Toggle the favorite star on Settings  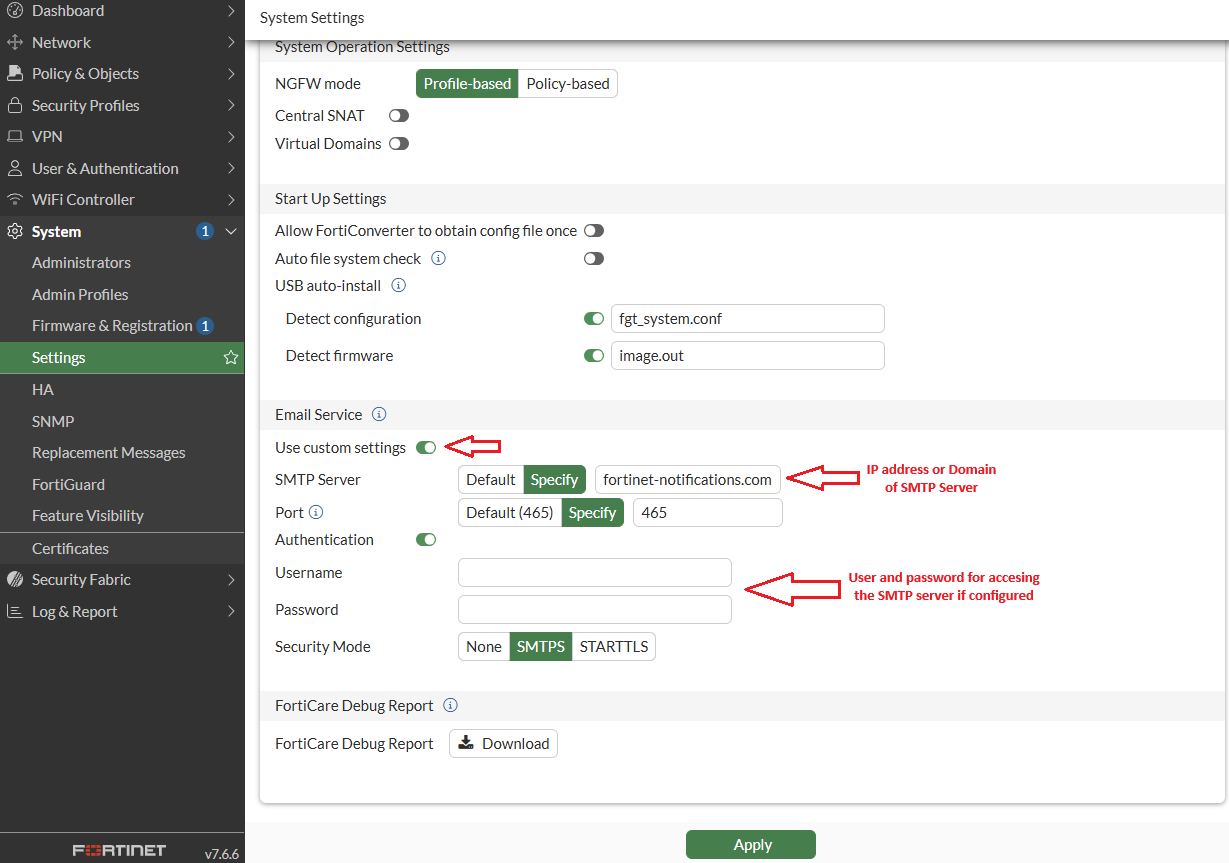point(231,358)
